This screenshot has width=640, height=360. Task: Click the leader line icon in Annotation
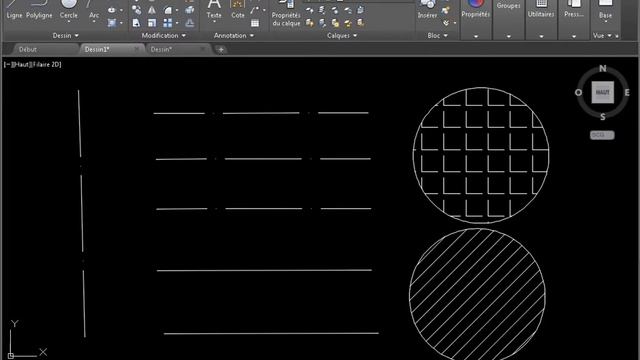click(x=255, y=10)
